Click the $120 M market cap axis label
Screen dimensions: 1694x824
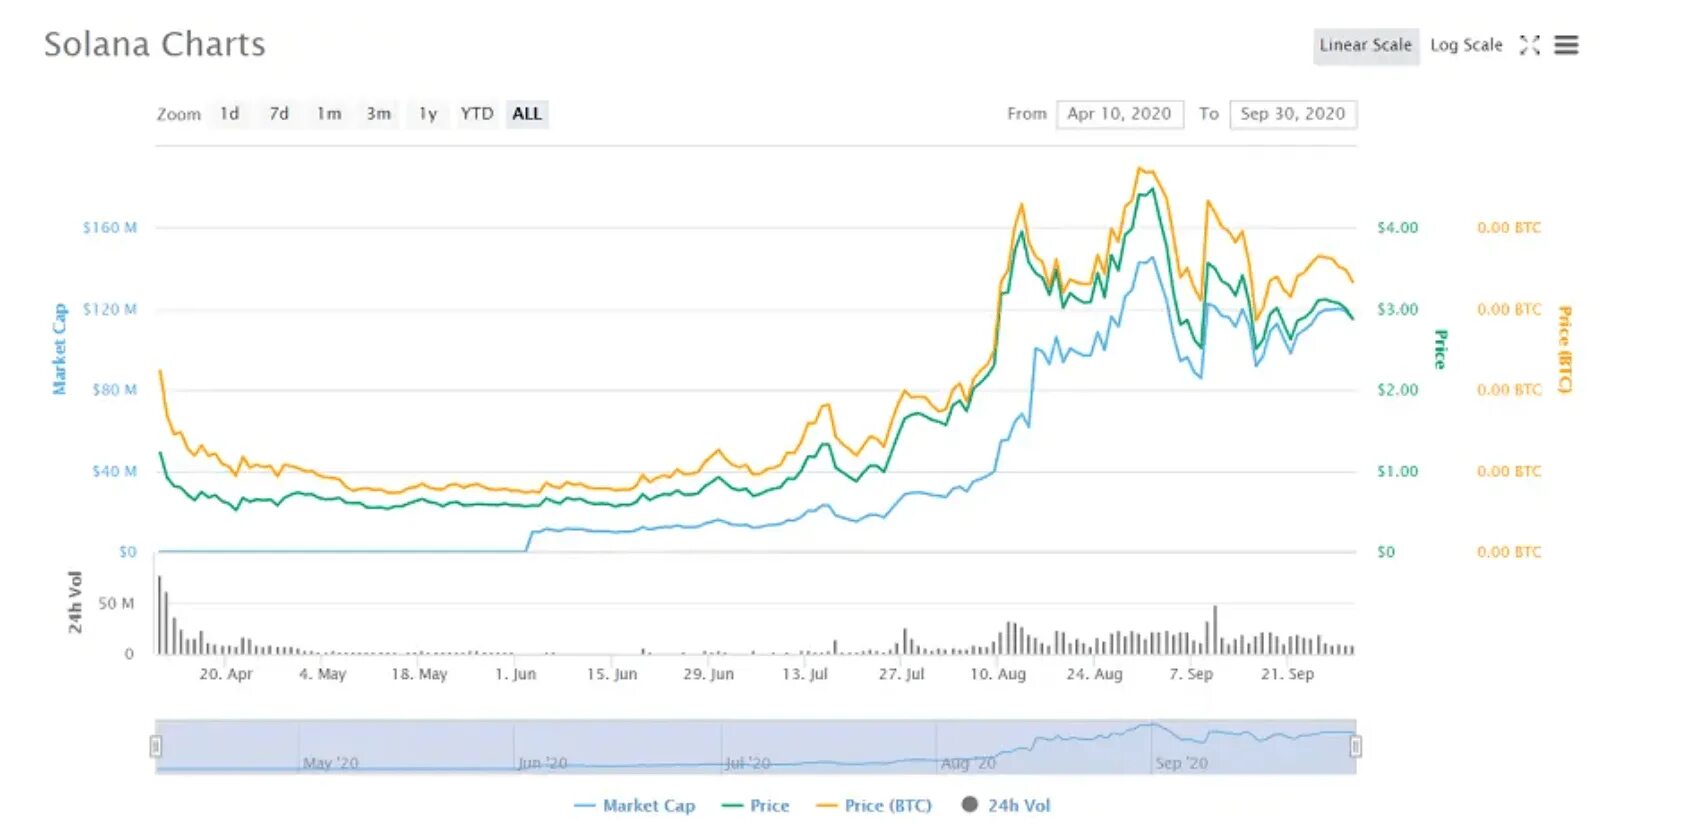(x=110, y=309)
